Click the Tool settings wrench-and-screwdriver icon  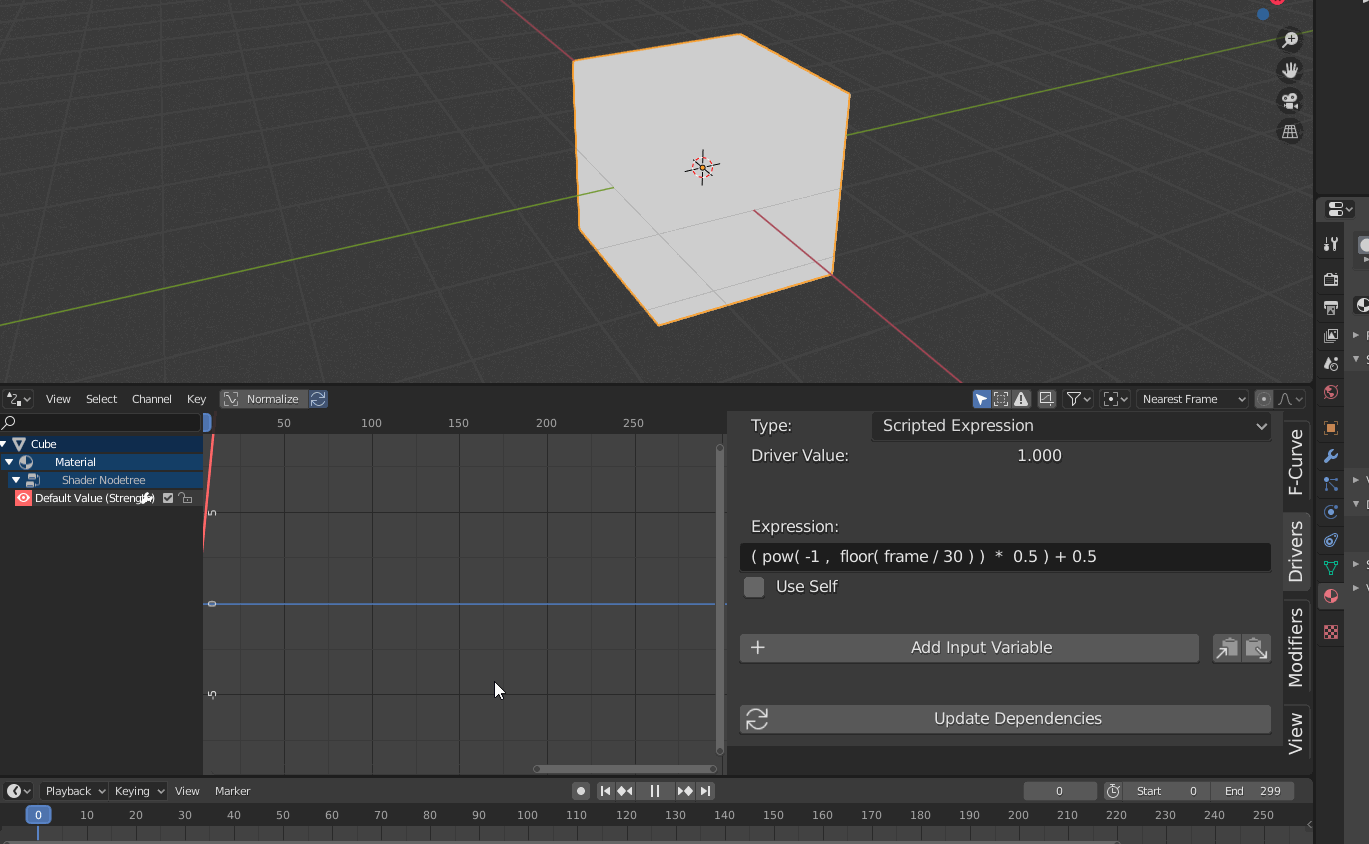[1330, 244]
